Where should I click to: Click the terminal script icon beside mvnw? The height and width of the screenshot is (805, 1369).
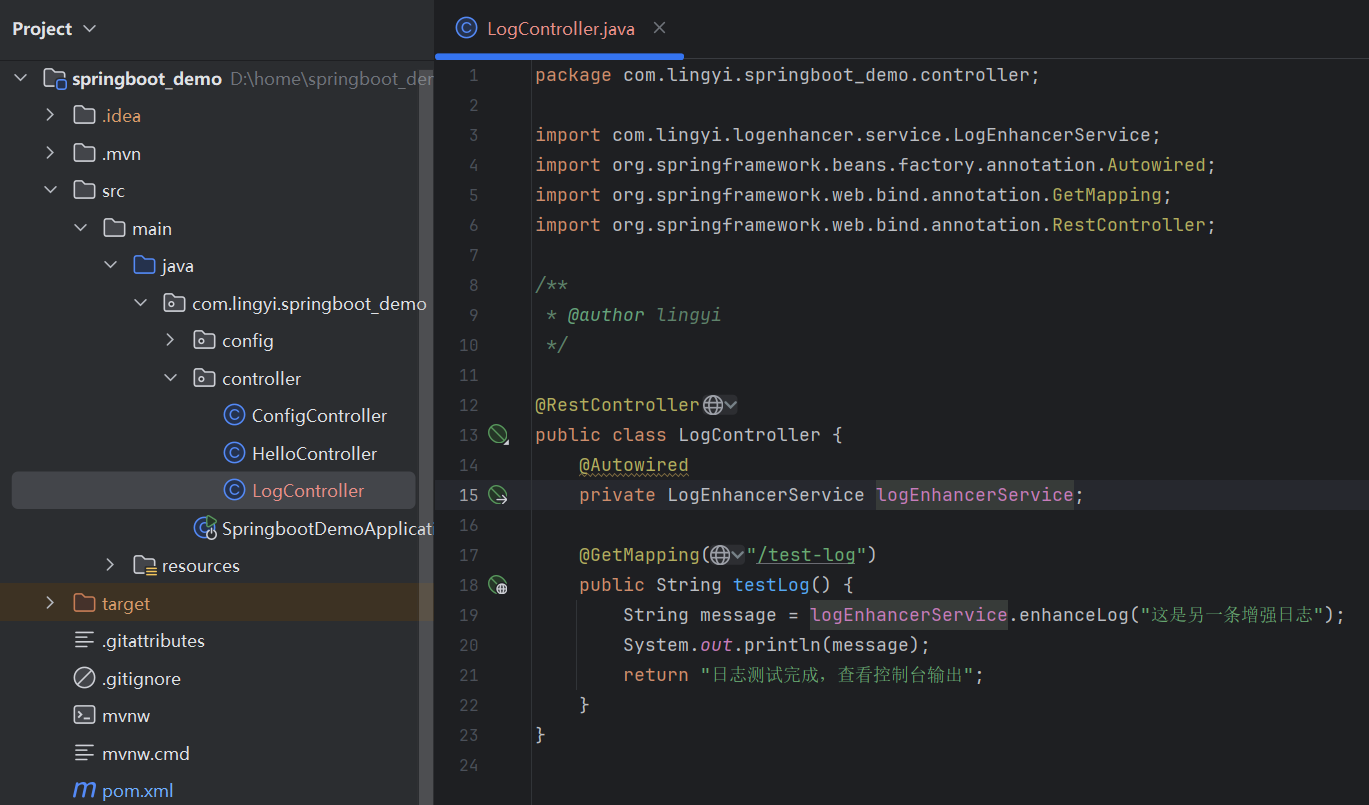coord(81,715)
